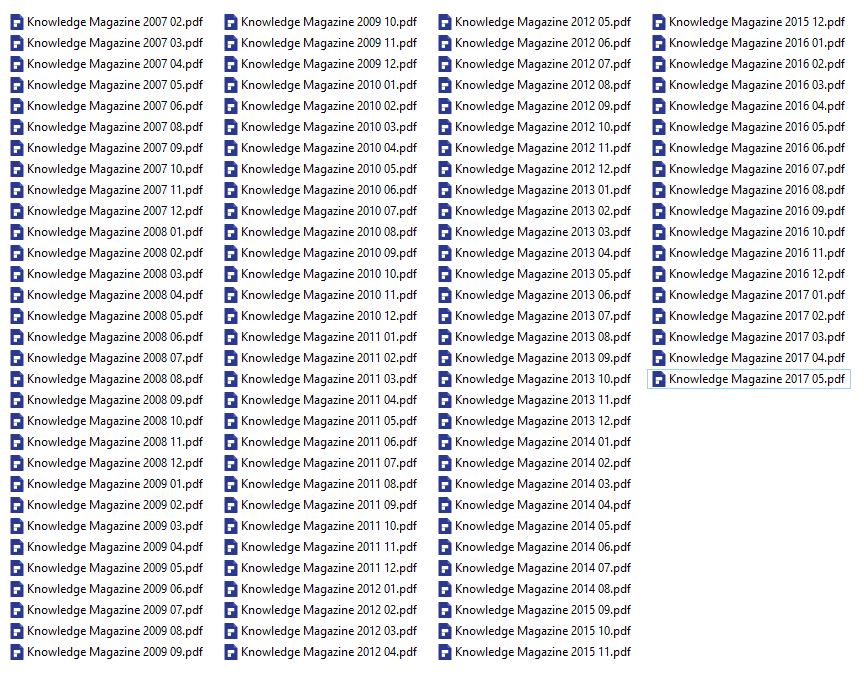Select file name Knowledge Magazine 2008 12.pdf

tap(114, 463)
